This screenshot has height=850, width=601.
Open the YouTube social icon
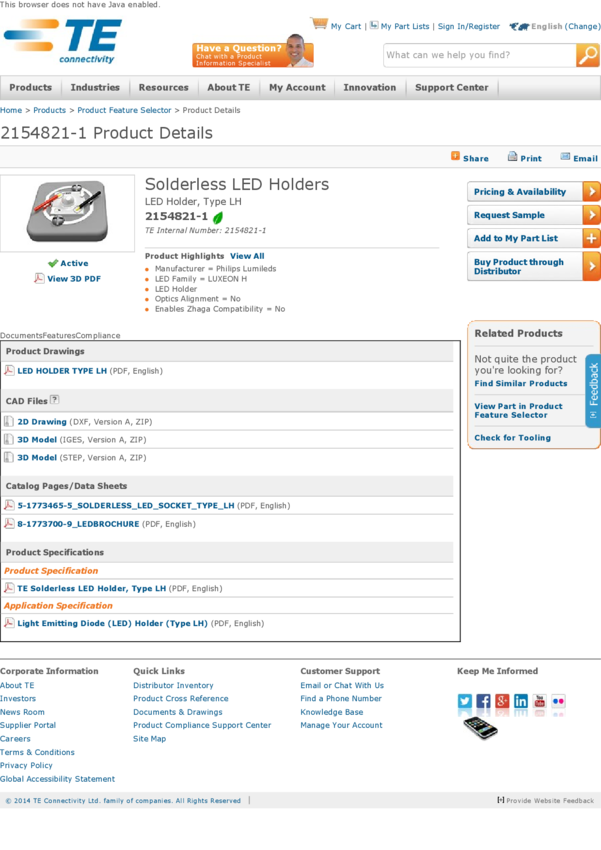(x=540, y=701)
